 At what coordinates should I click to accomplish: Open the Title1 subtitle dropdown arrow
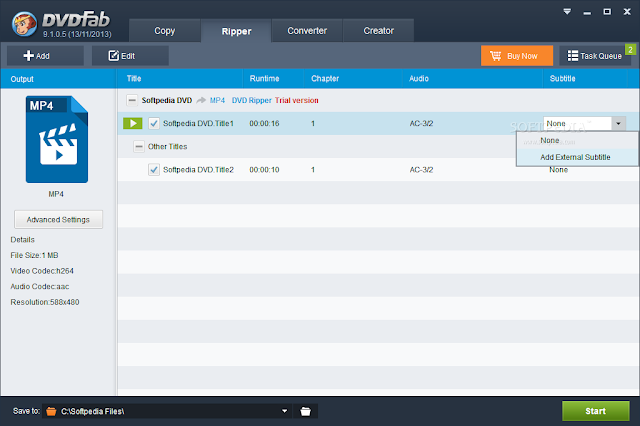coord(618,123)
